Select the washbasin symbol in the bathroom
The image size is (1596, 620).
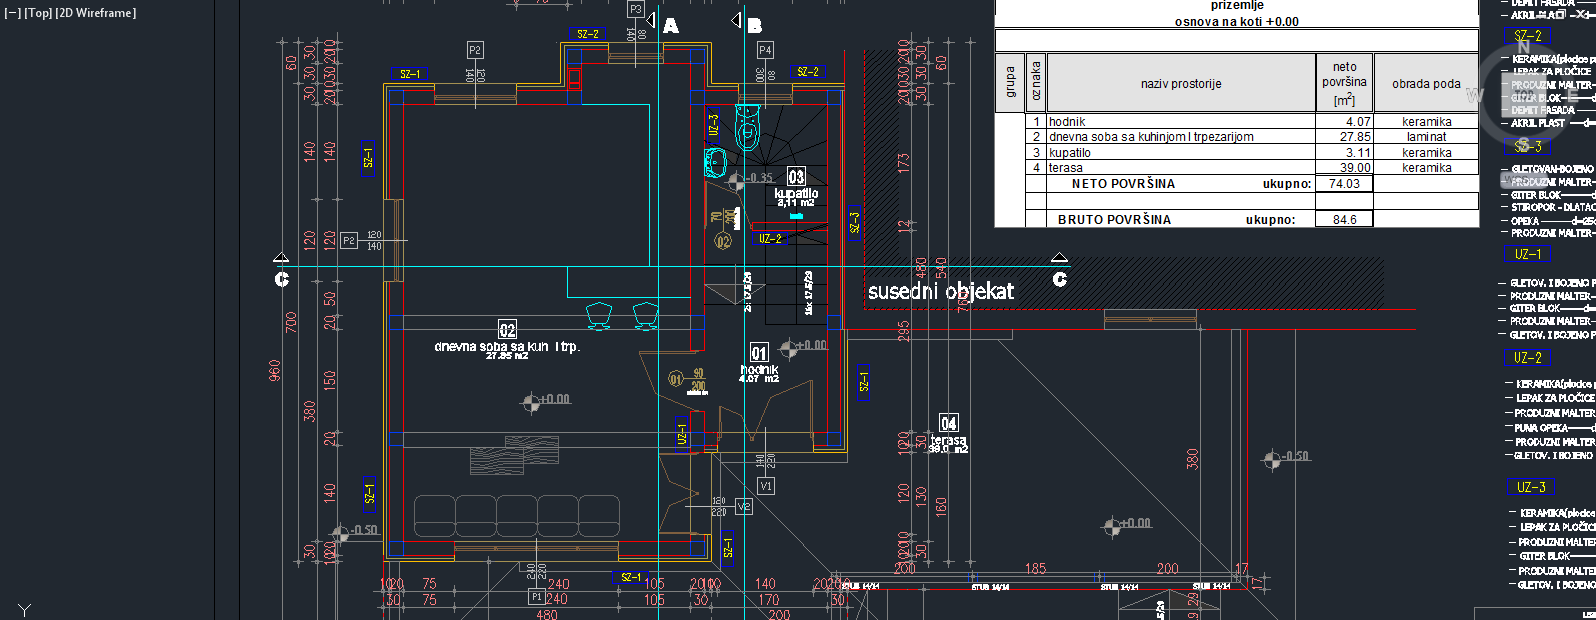pos(715,162)
